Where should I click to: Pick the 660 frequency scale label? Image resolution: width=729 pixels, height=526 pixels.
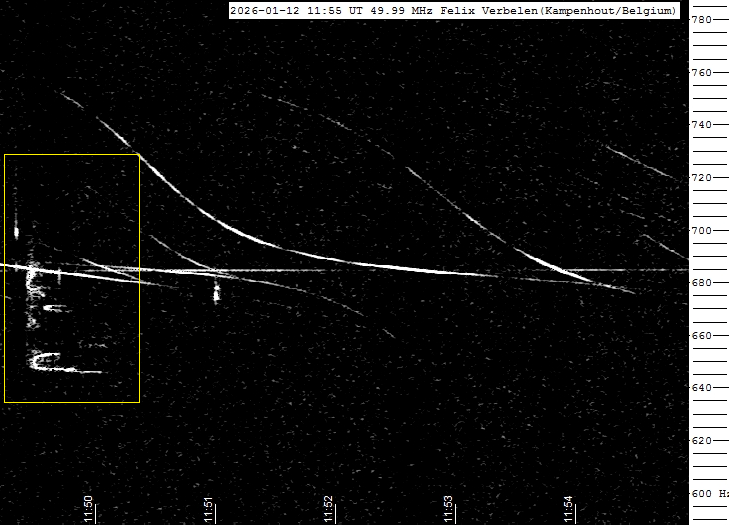(702, 336)
